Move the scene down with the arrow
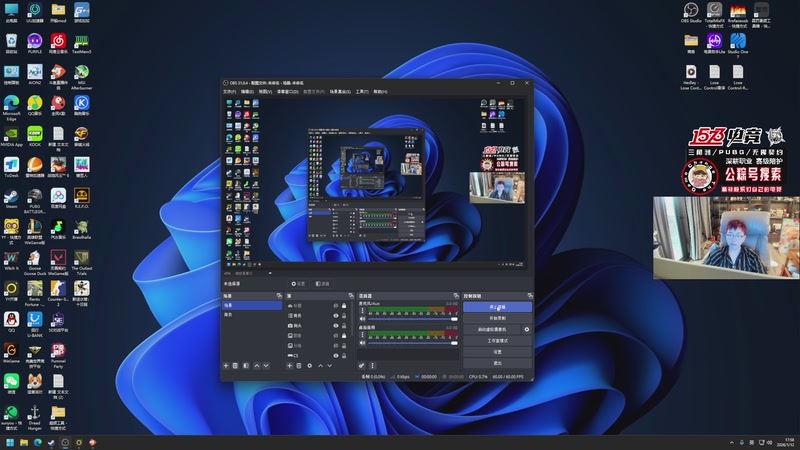The image size is (800, 450). [x=266, y=366]
